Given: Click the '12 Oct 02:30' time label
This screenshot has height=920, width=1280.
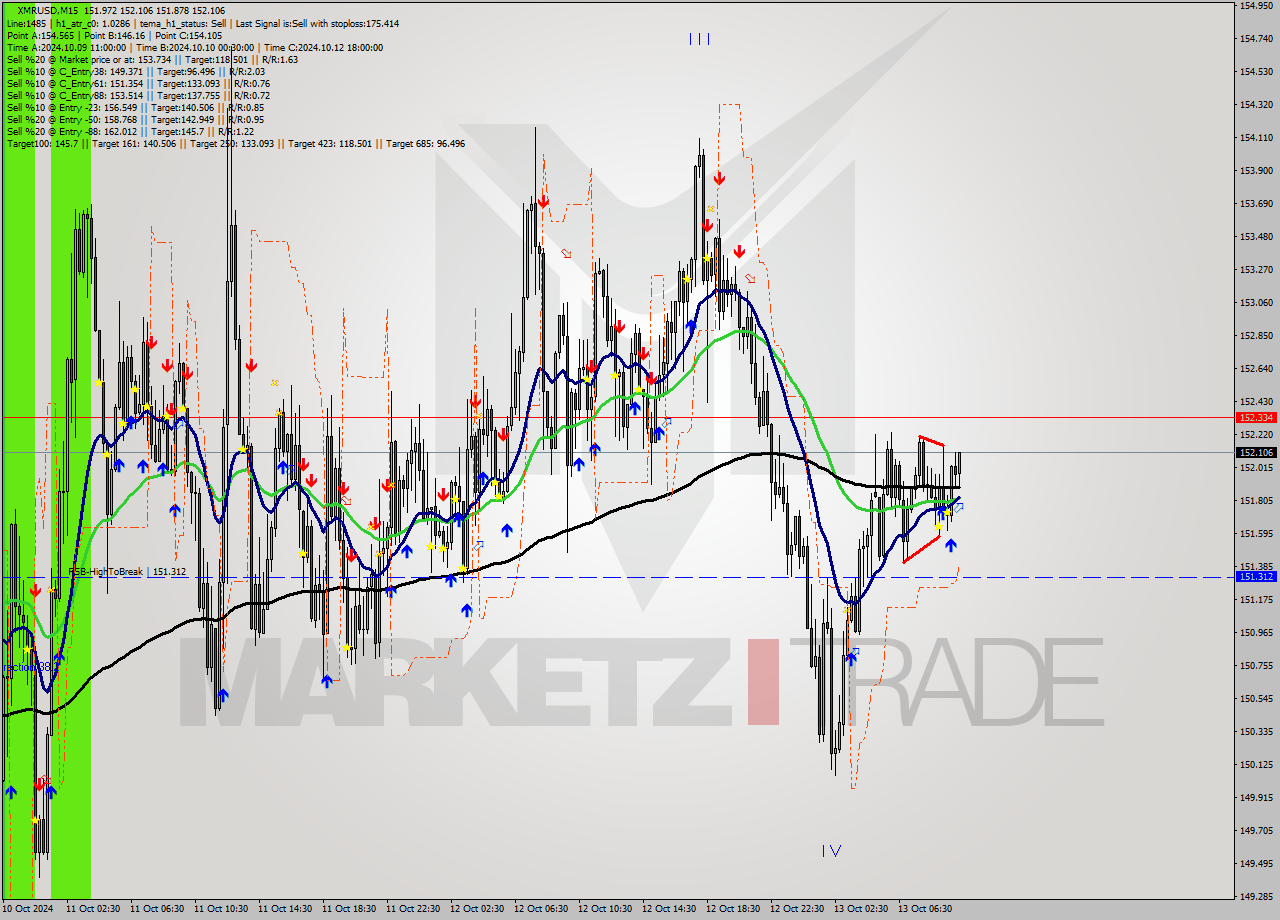Looking at the screenshot, I should click(477, 909).
